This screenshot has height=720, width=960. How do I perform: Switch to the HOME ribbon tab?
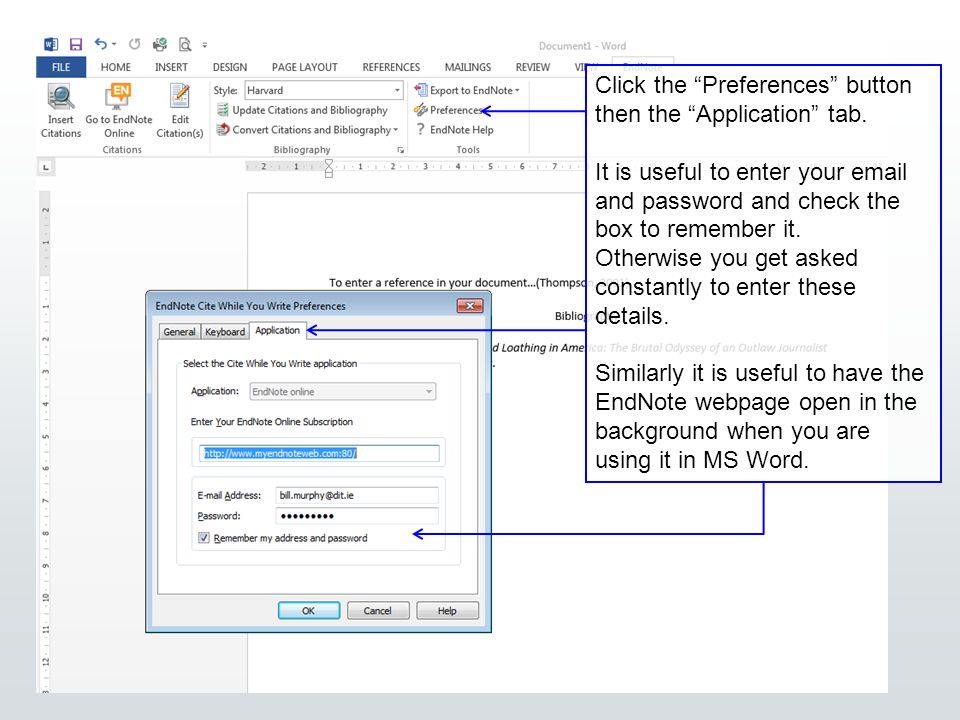click(116, 67)
